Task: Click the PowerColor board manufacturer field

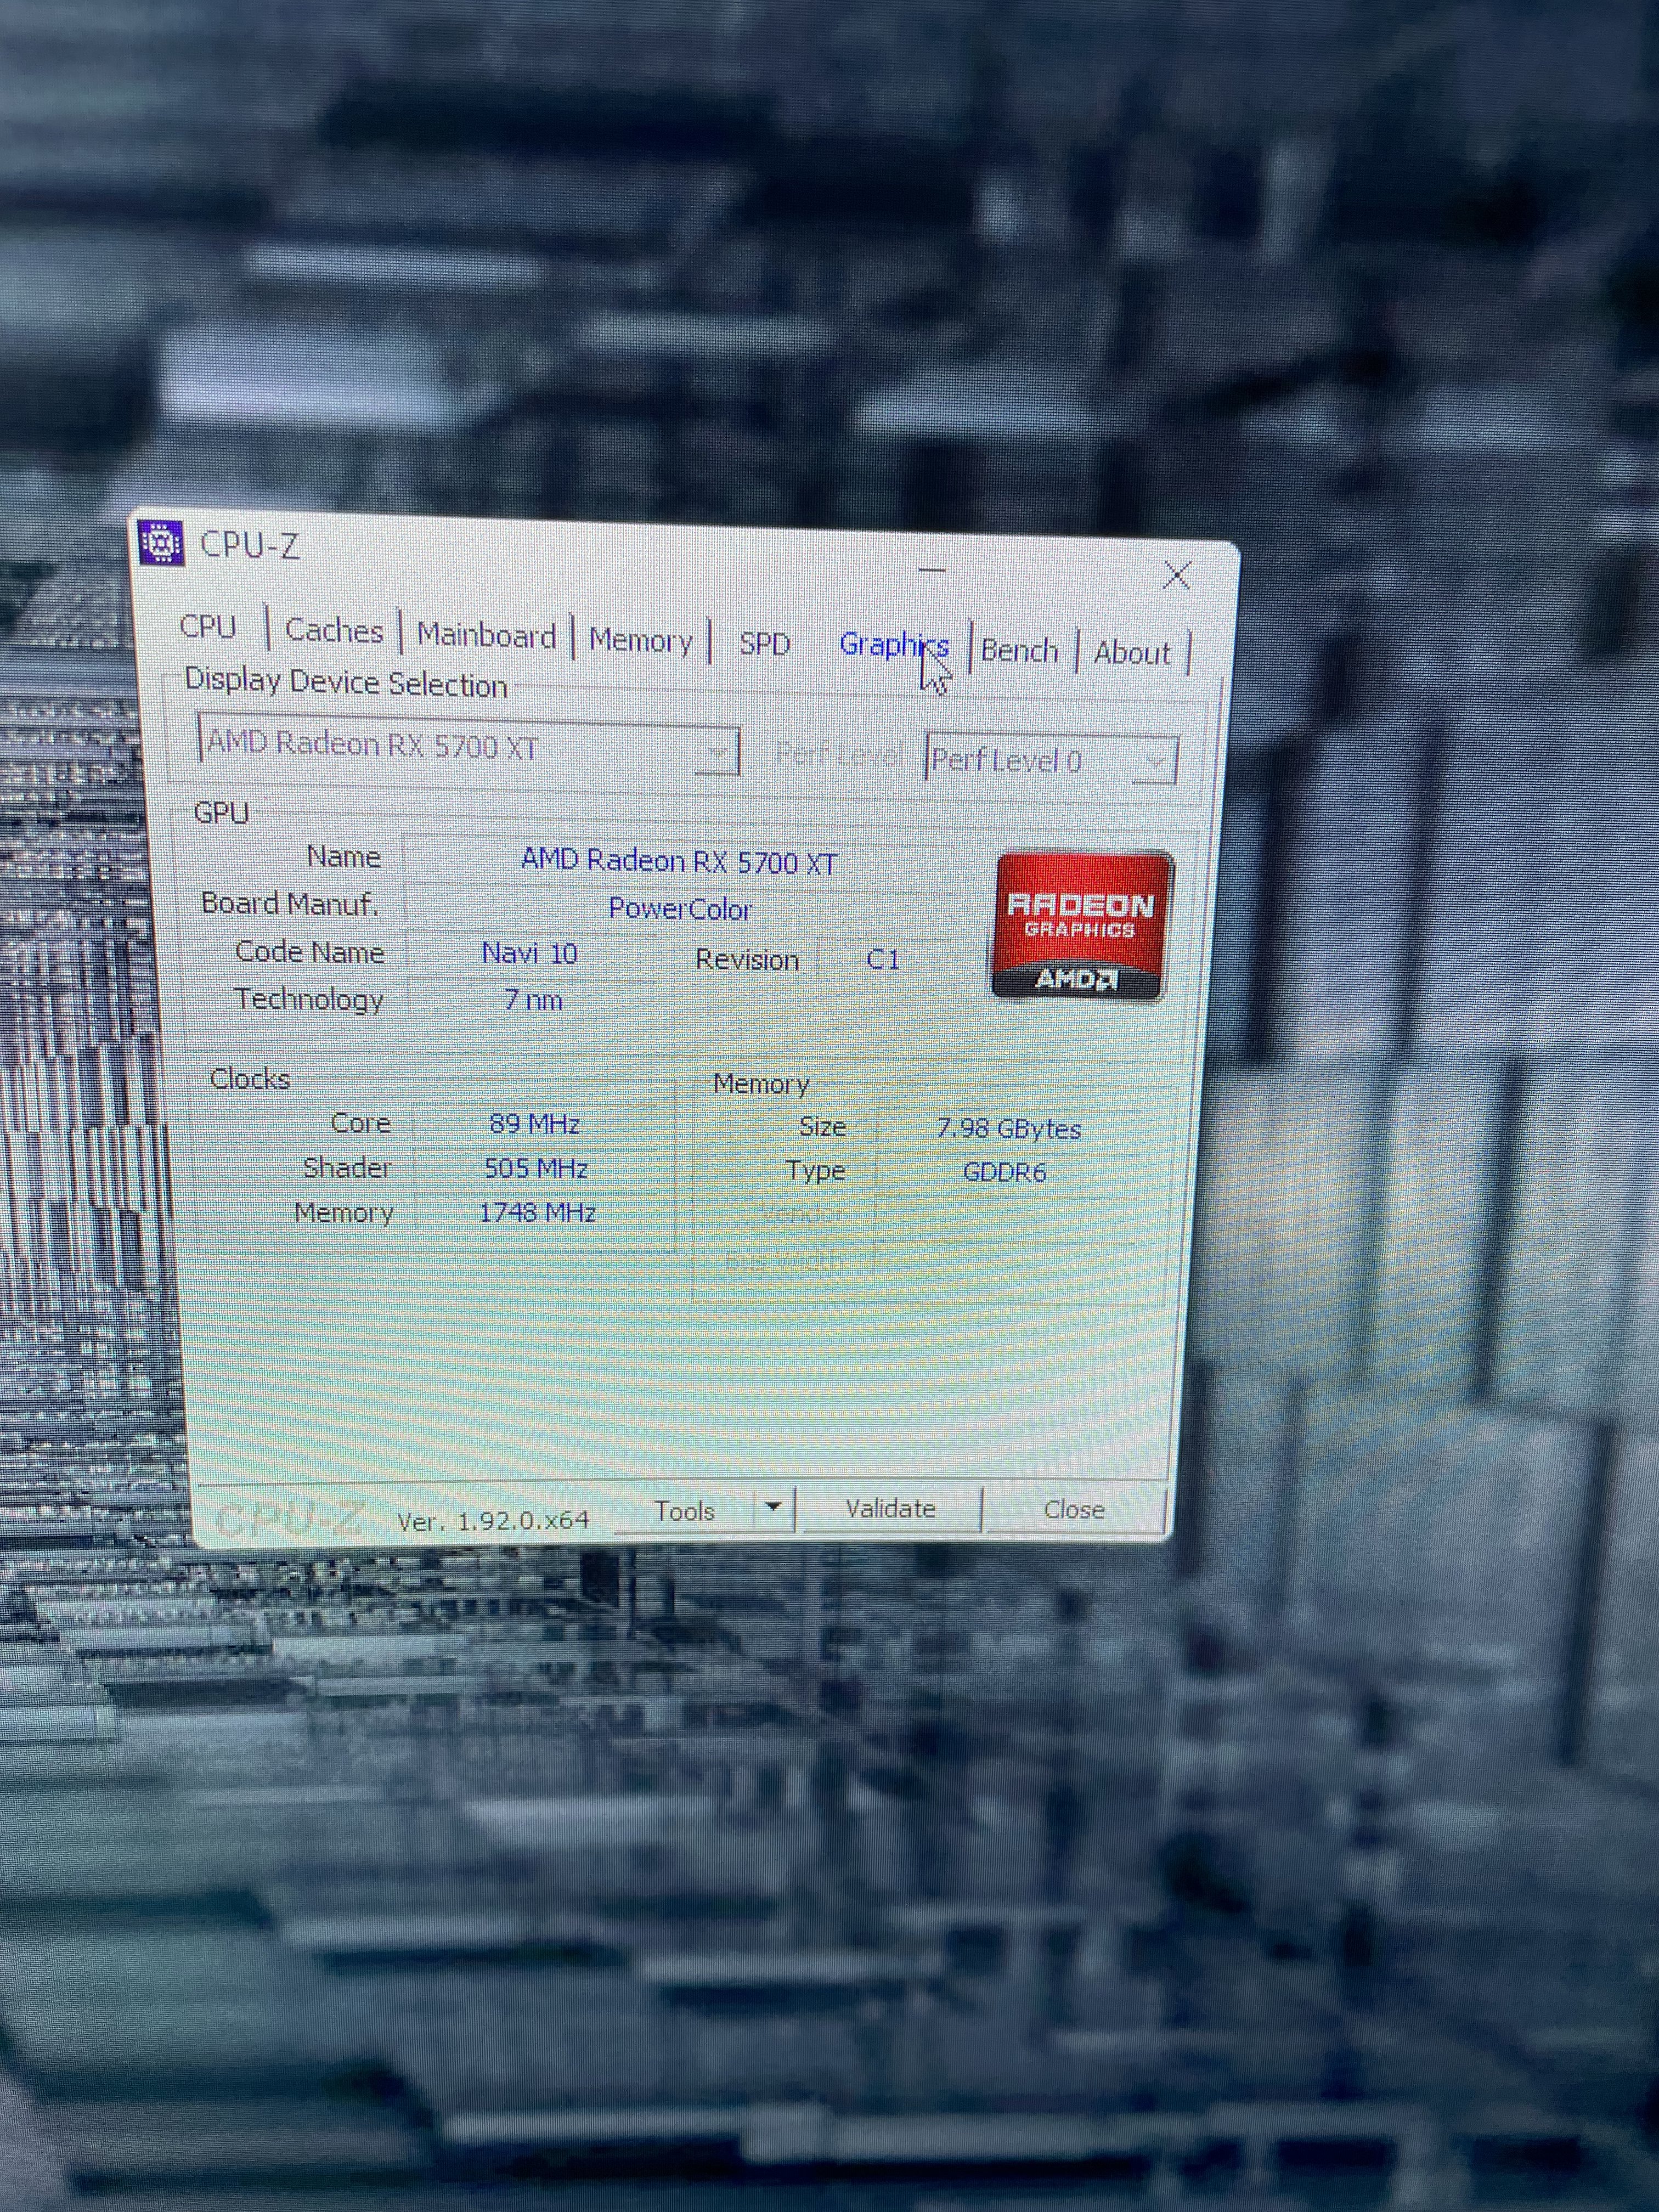Action: tap(680, 909)
